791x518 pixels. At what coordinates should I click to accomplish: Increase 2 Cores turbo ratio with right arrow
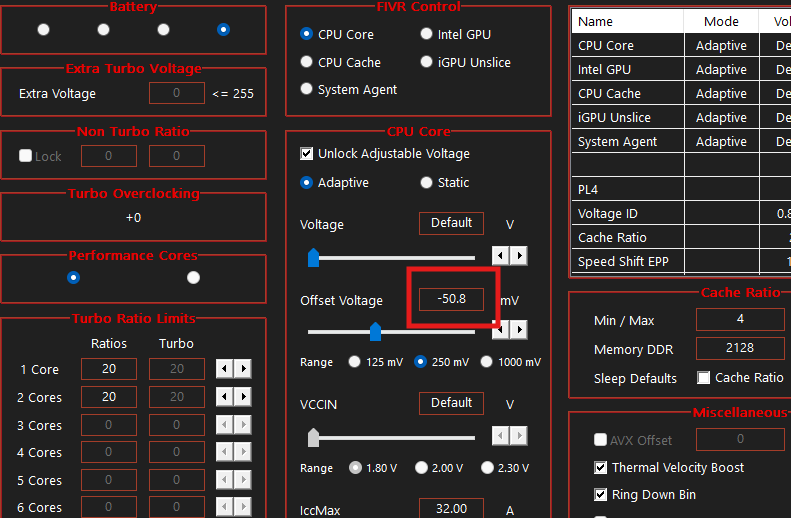click(243, 397)
